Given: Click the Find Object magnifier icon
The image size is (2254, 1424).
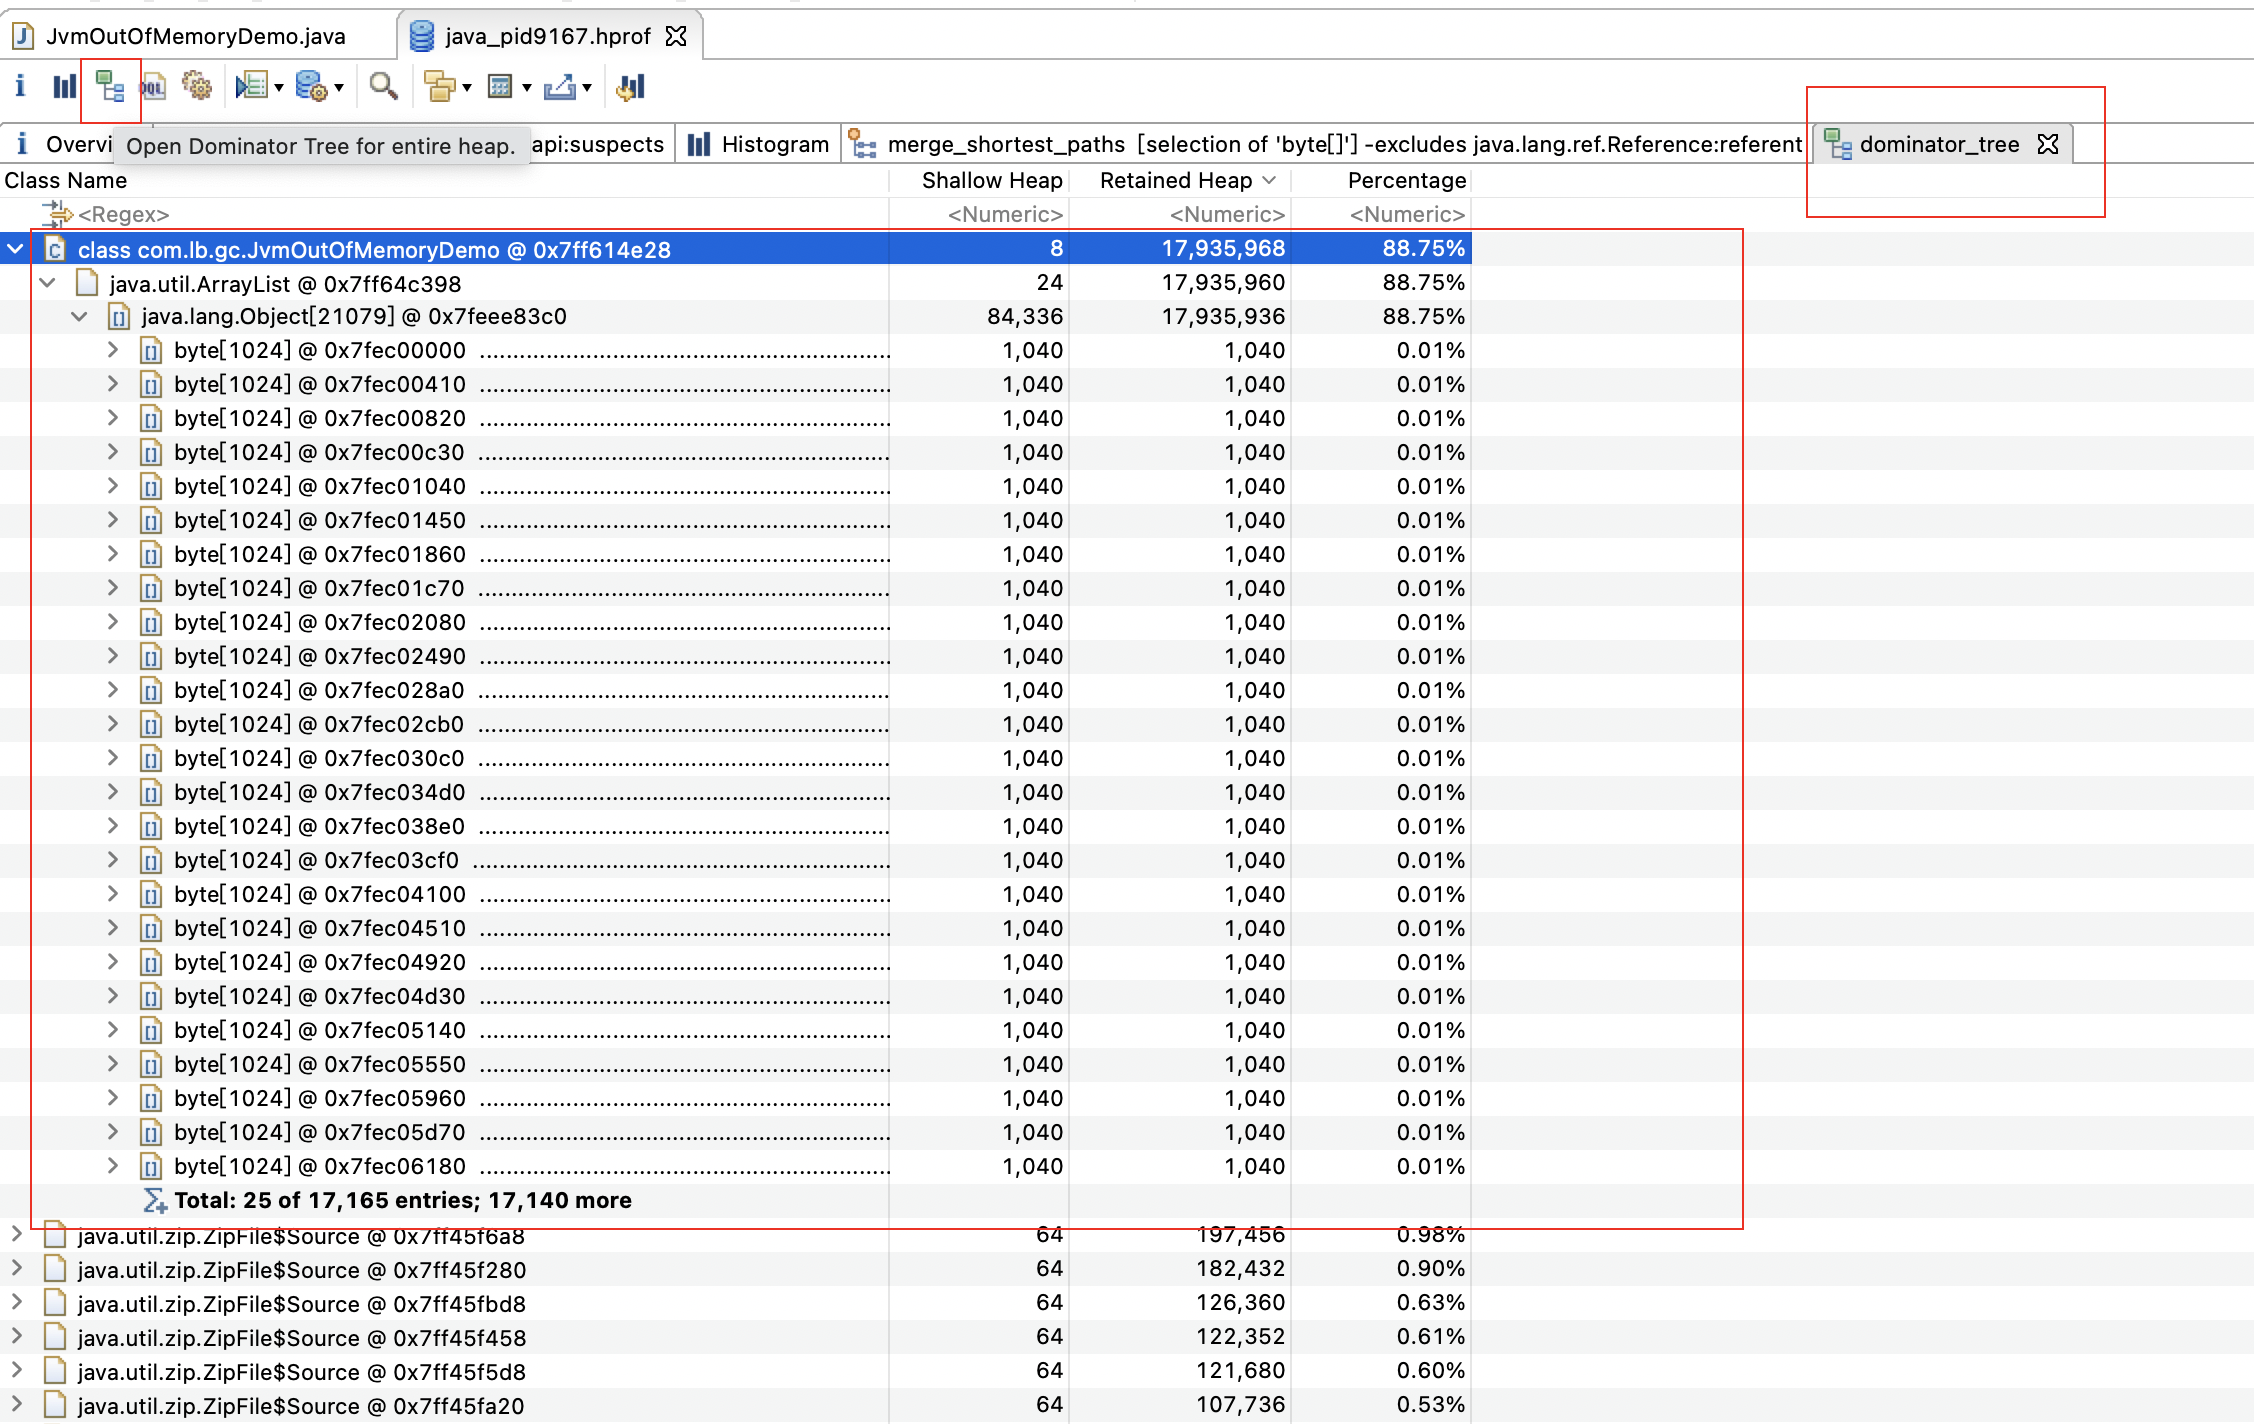Looking at the screenshot, I should point(383,87).
